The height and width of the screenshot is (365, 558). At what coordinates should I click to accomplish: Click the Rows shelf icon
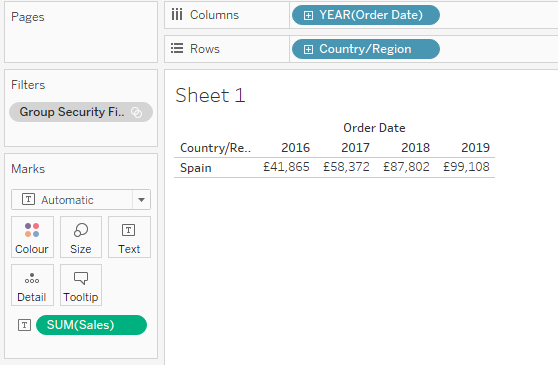[177, 48]
